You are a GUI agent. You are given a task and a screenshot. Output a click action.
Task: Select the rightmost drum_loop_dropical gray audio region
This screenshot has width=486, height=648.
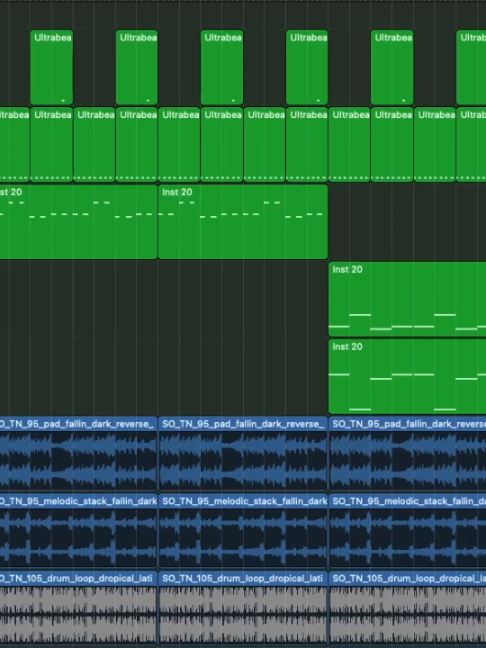click(407, 608)
